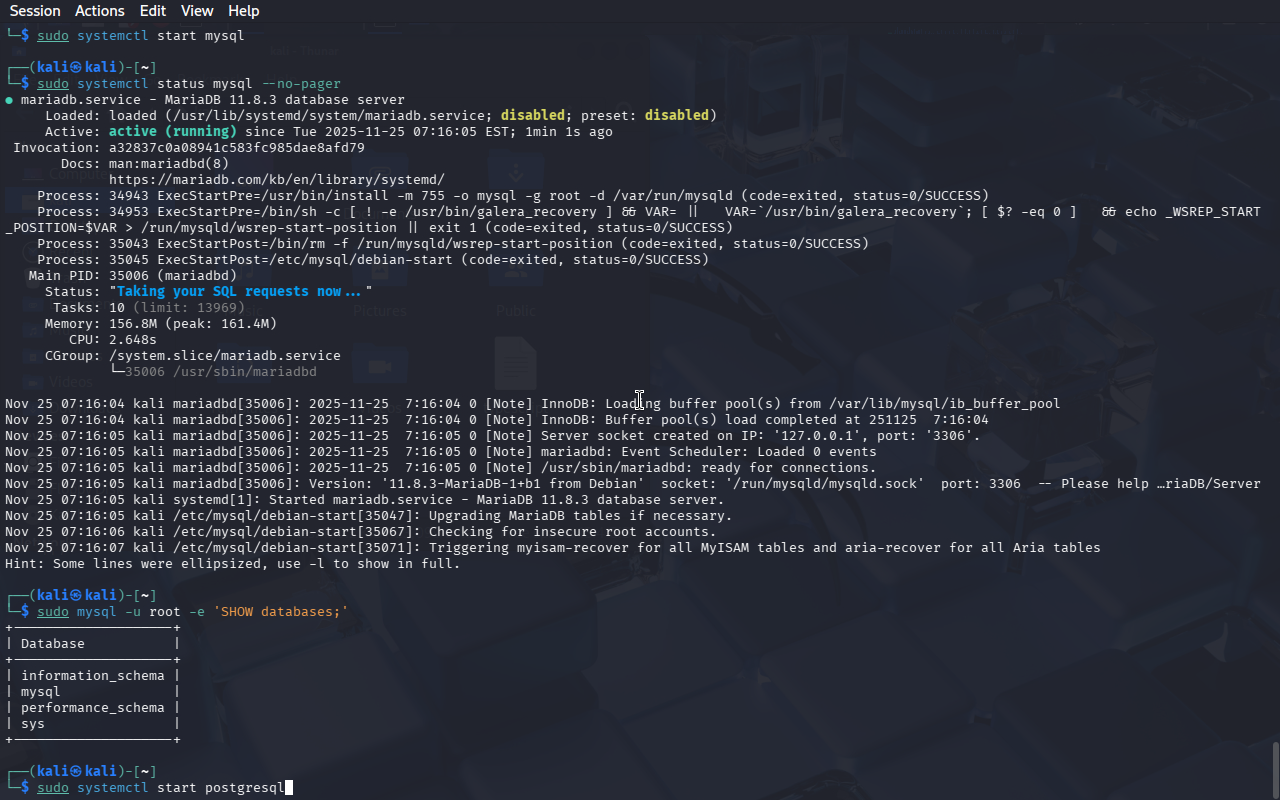Select the information_schema database row
This screenshot has width=1280, height=800.
point(92,676)
